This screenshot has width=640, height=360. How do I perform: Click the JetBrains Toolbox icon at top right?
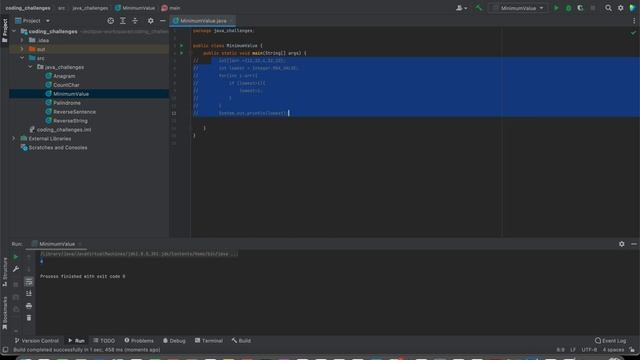tap(633, 8)
